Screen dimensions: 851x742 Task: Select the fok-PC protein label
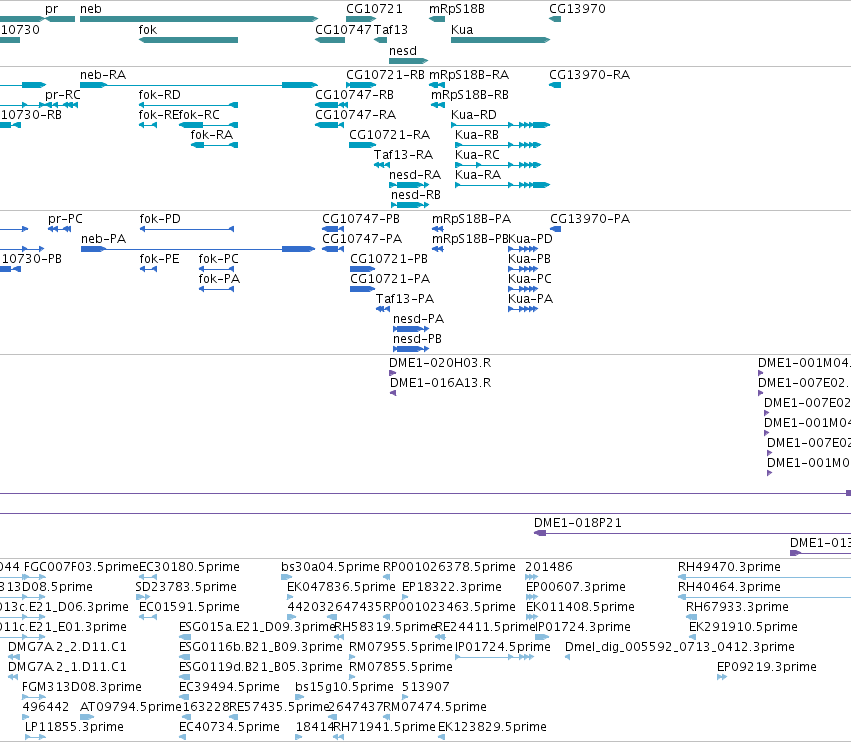(219, 259)
